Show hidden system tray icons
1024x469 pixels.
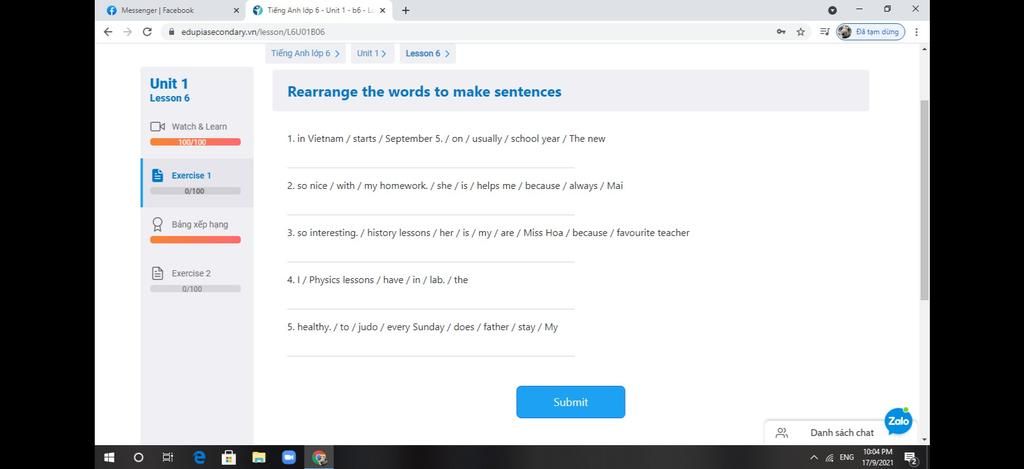pyautogui.click(x=814, y=457)
